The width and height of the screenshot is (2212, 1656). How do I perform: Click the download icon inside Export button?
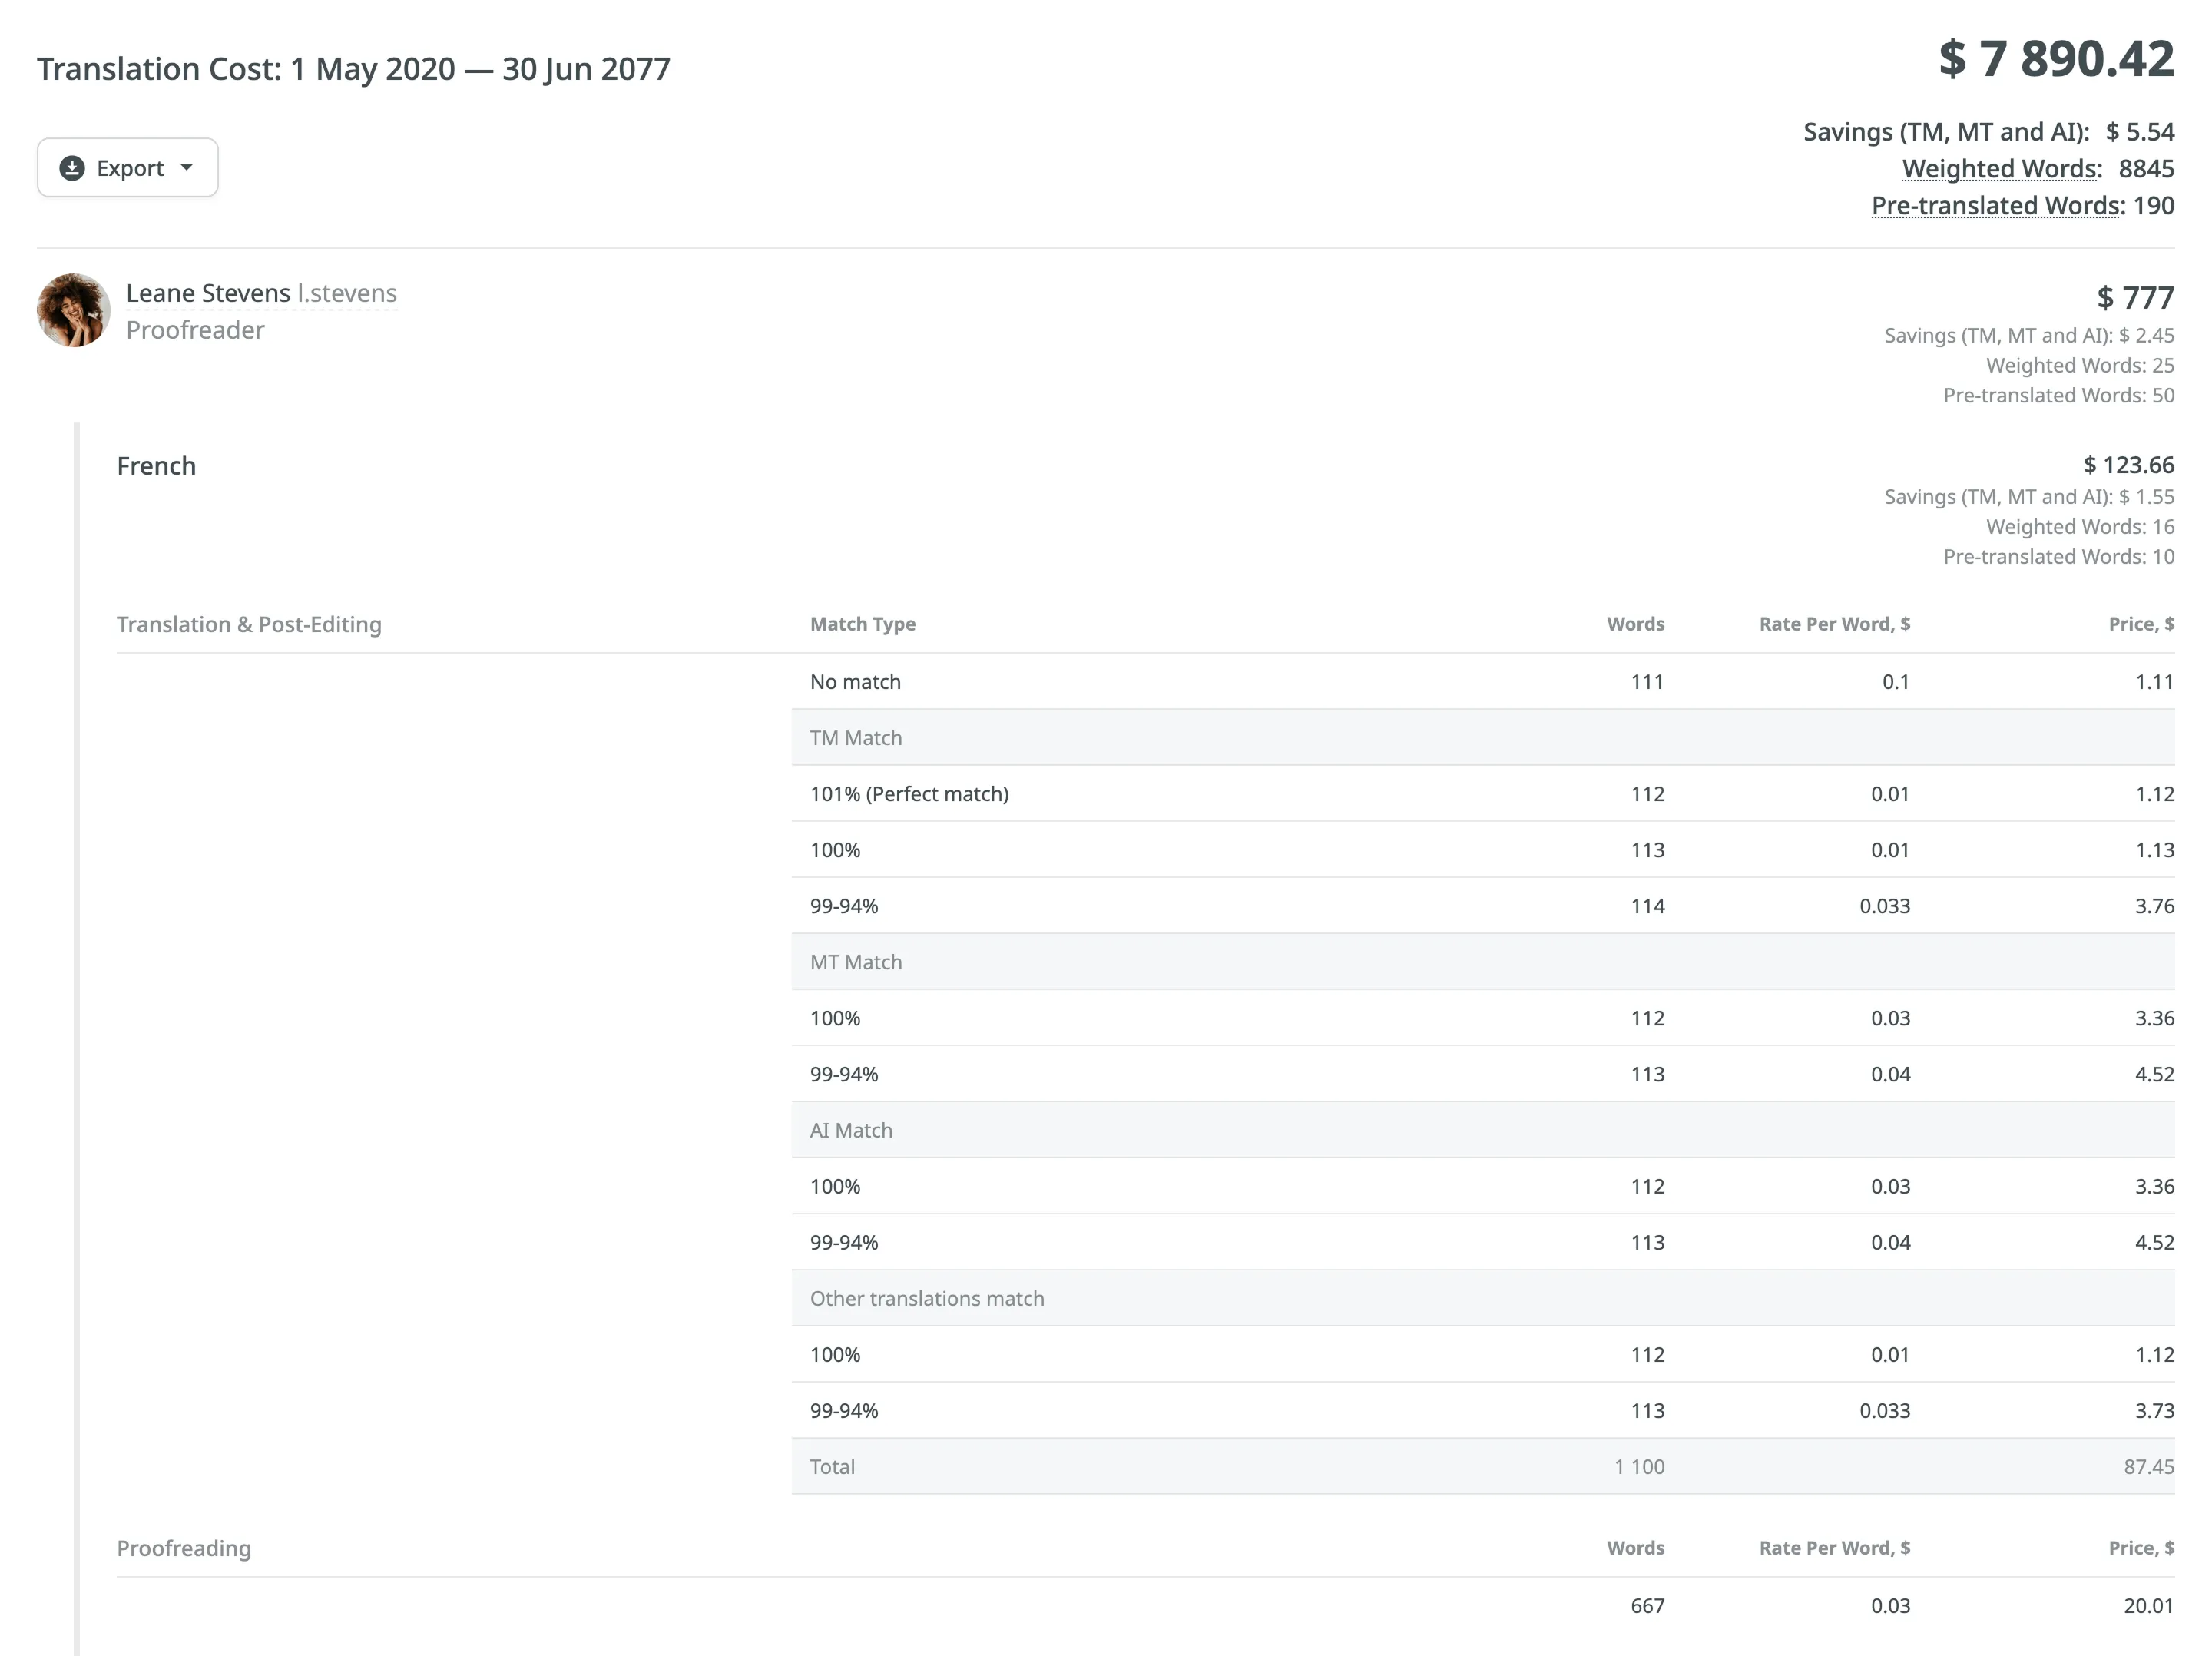[71, 167]
